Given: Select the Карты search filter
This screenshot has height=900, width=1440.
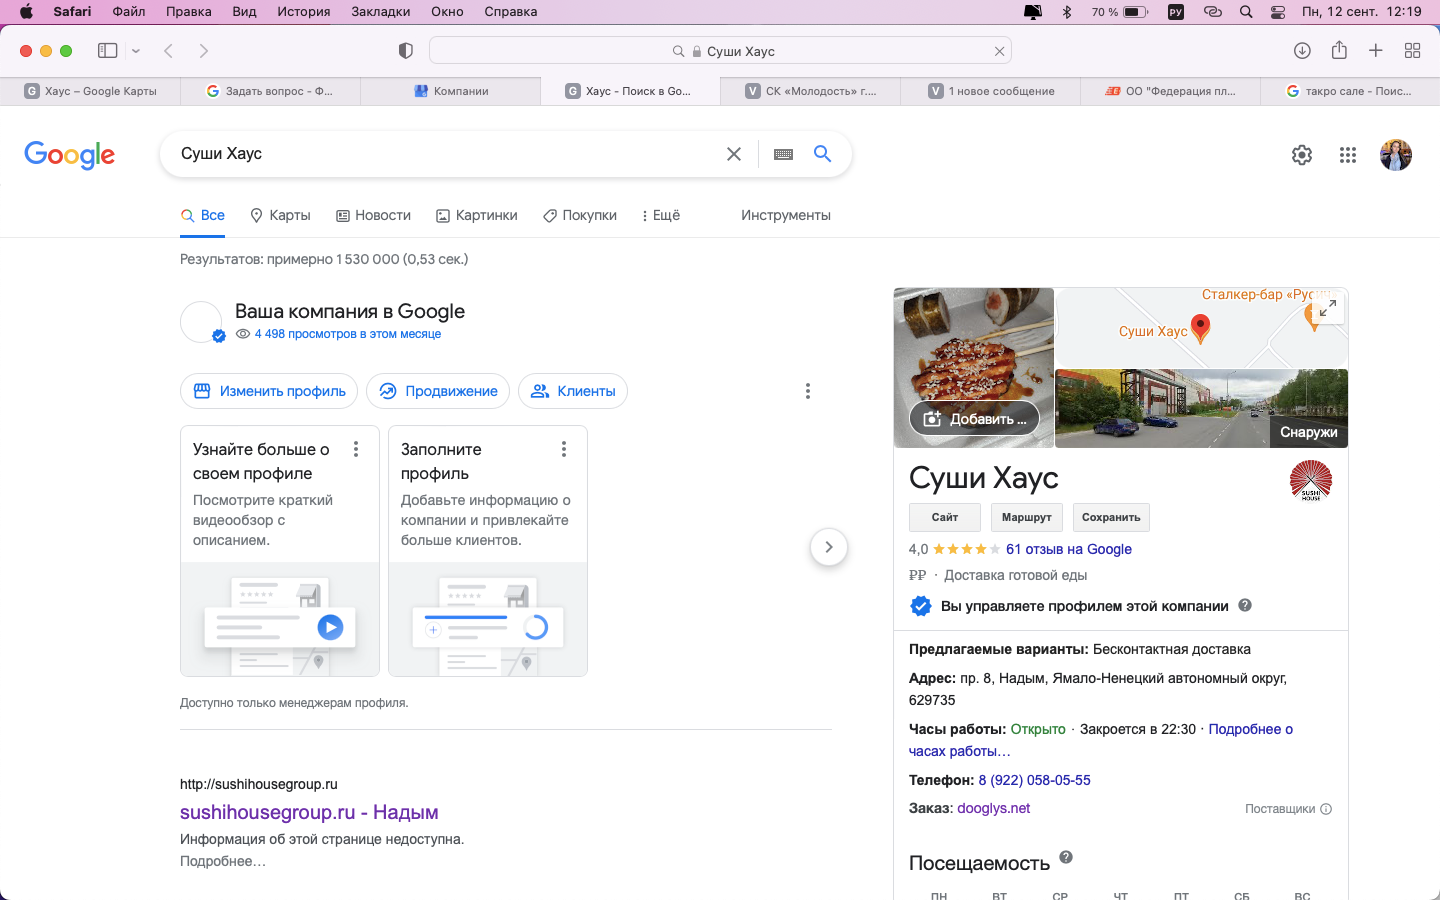Looking at the screenshot, I should tap(280, 215).
